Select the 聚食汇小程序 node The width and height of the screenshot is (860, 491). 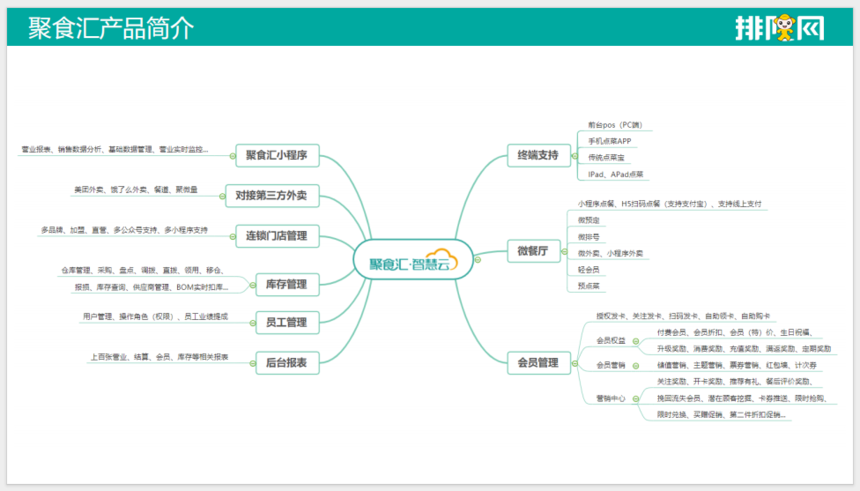[x=278, y=155]
